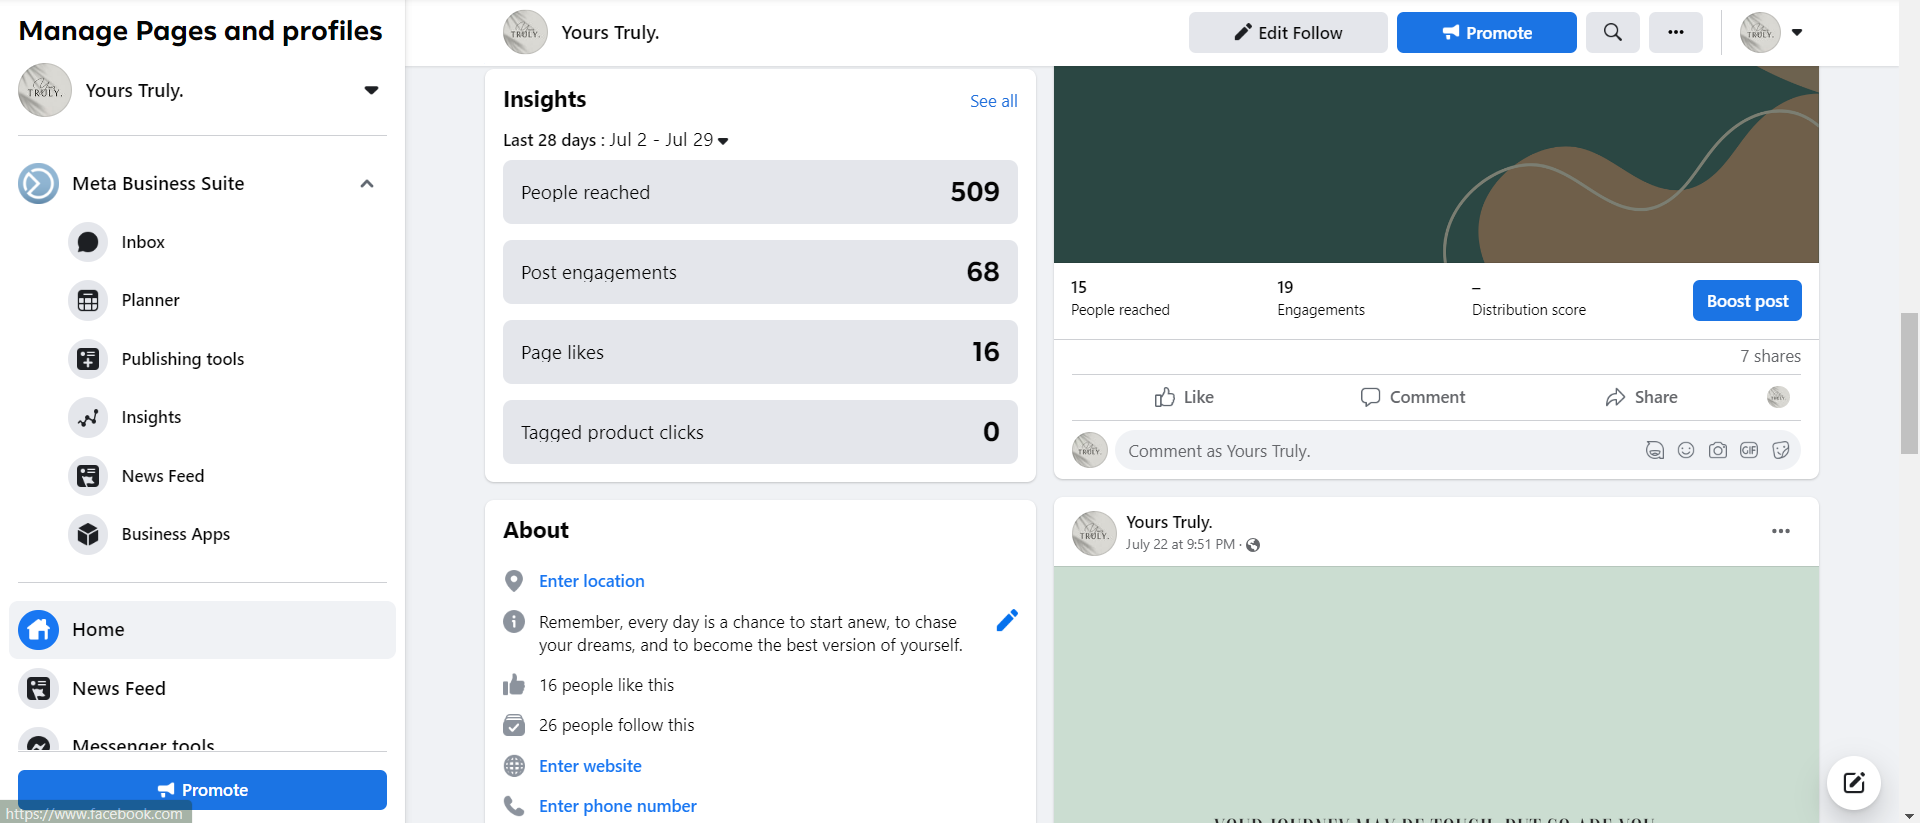Click the page vertical scrollbar thumb
1920x823 pixels.
(x=1909, y=383)
